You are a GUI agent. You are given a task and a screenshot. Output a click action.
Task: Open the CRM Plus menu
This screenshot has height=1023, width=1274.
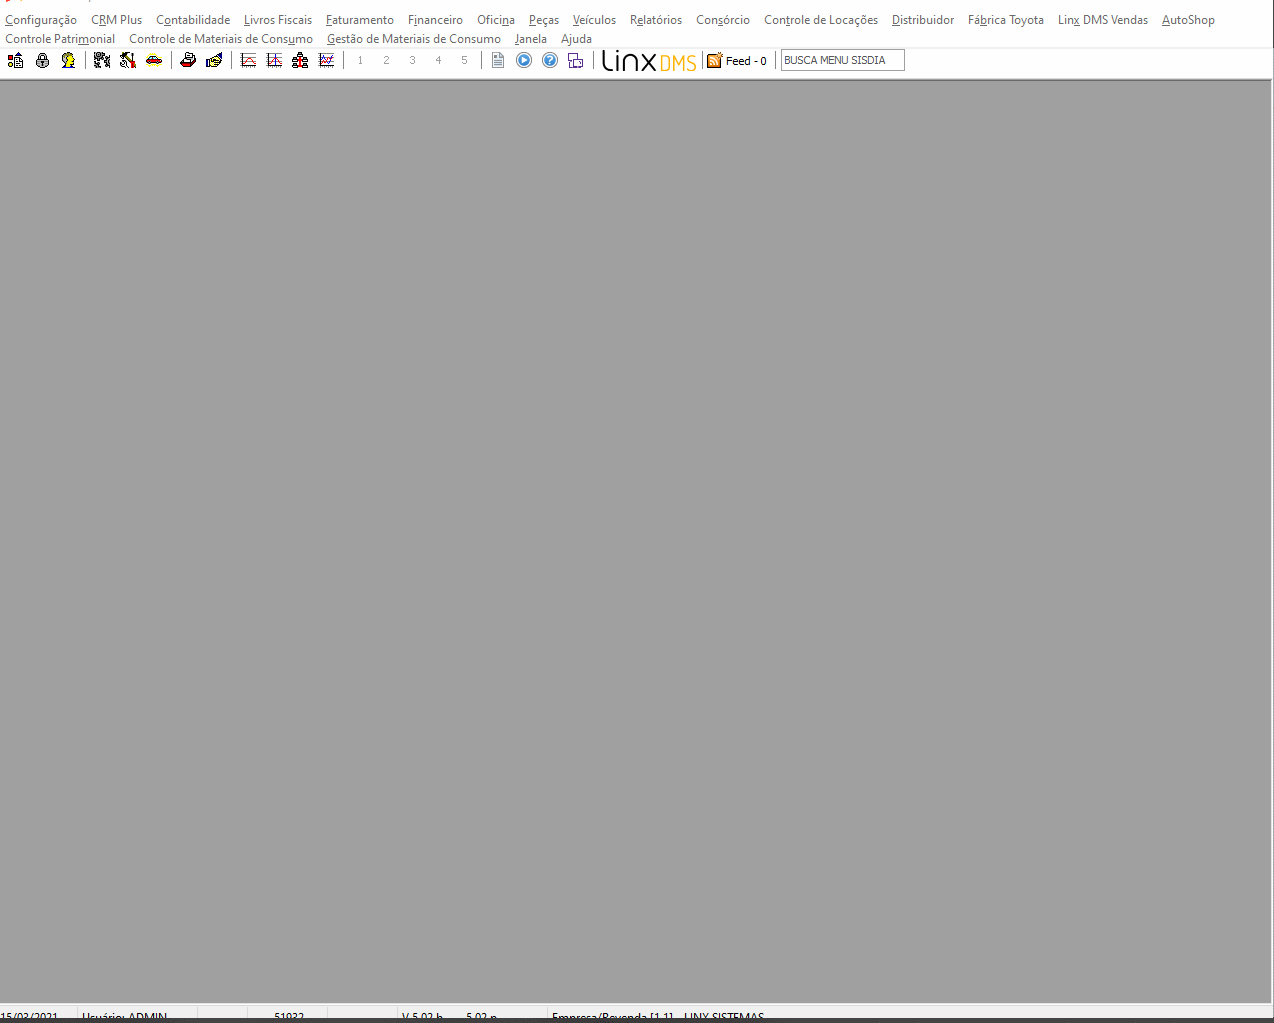pyautogui.click(x=116, y=20)
